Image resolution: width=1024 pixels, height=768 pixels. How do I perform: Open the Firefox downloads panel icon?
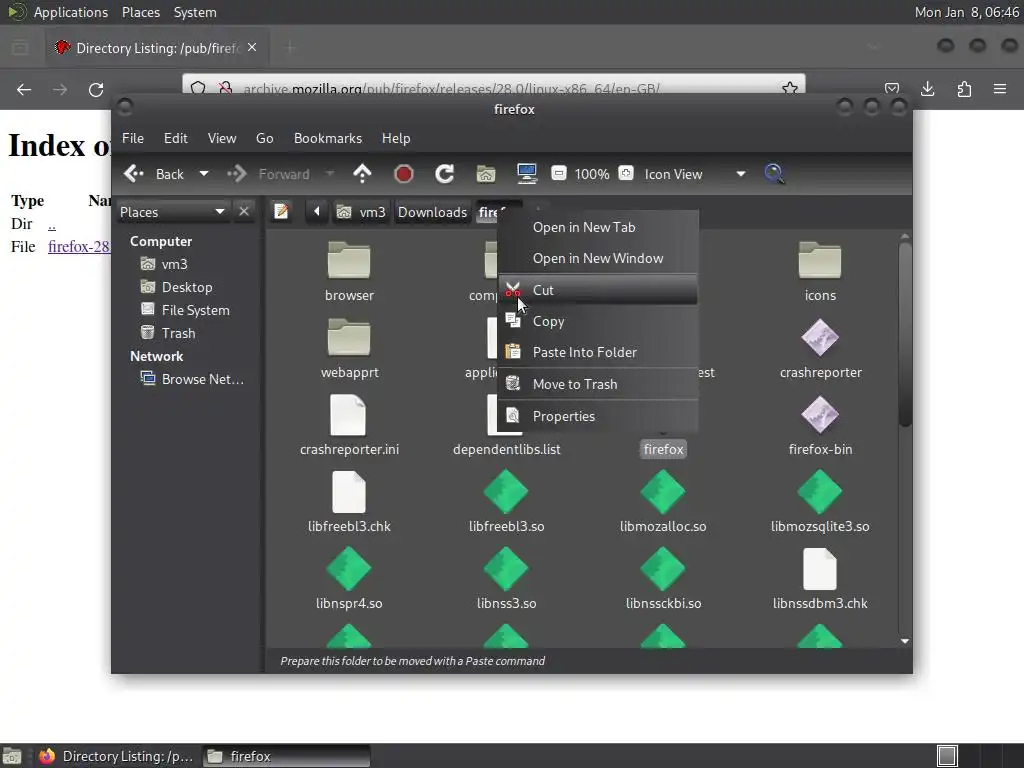point(927,89)
